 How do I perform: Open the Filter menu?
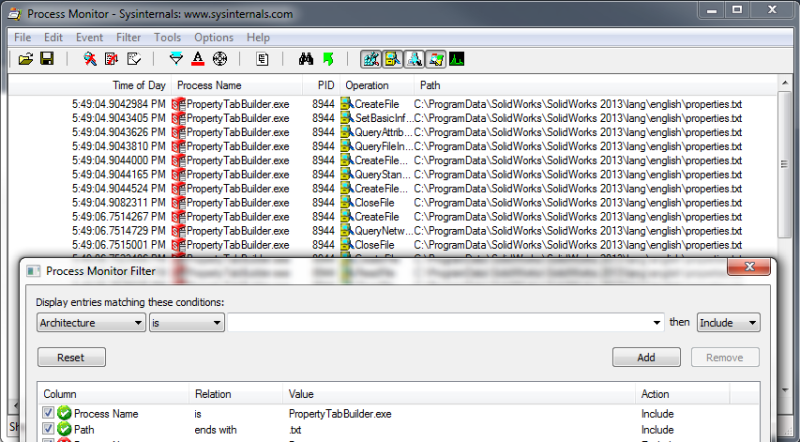(x=129, y=37)
